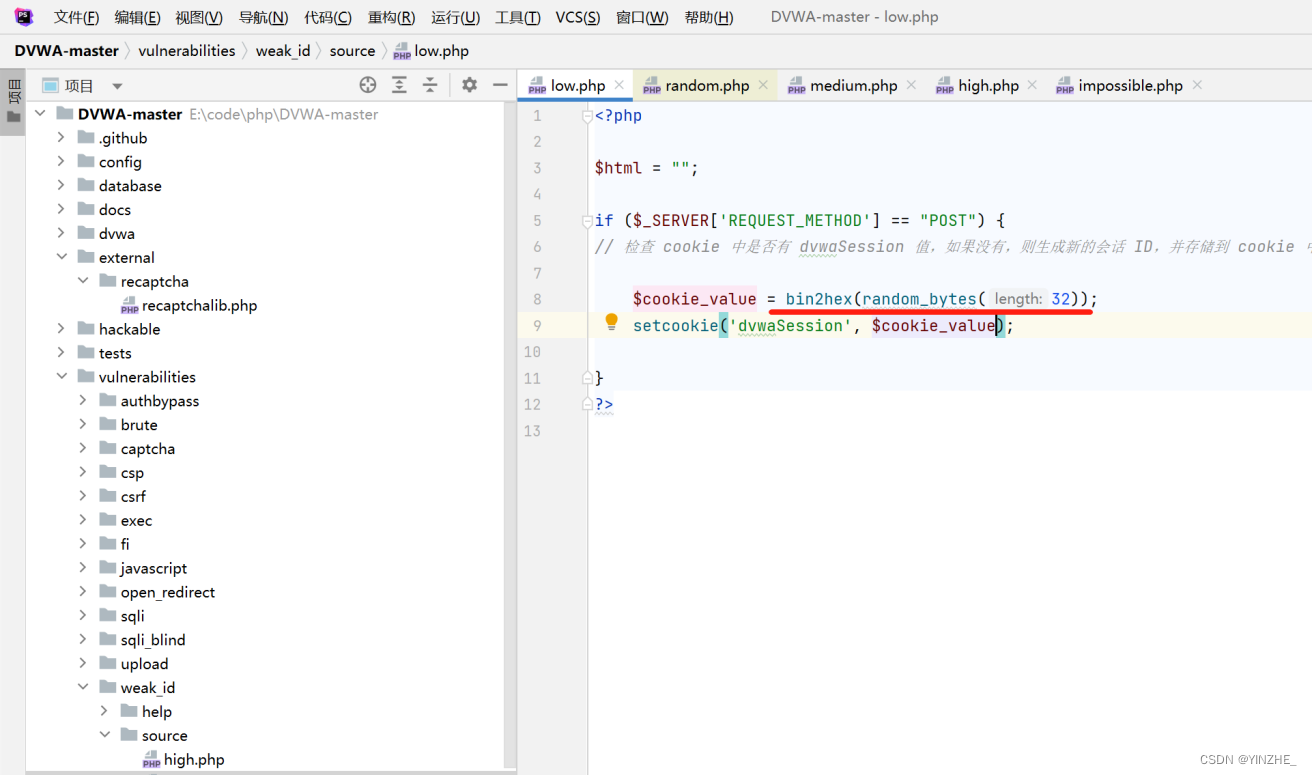Select recaptchalib.php in the project tree

[x=199, y=306]
